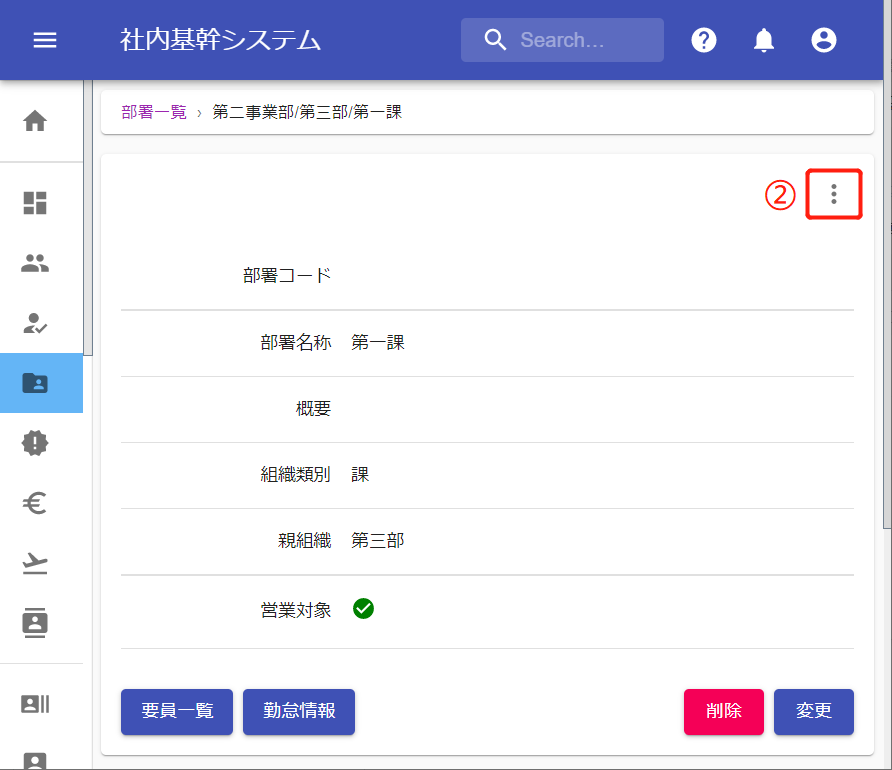This screenshot has width=892, height=770.
Task: Open the hamburger navigation menu
Action: [45, 40]
